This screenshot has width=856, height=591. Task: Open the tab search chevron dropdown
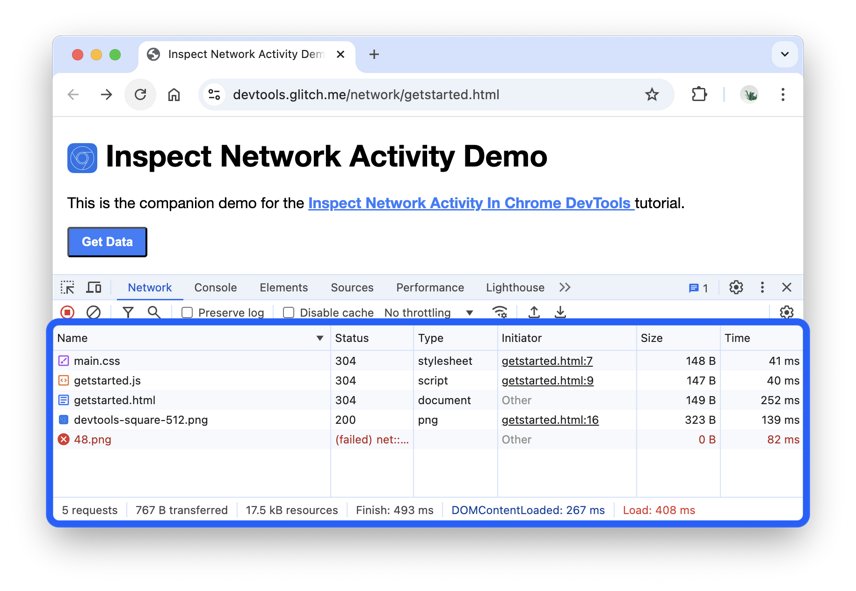[x=784, y=54]
